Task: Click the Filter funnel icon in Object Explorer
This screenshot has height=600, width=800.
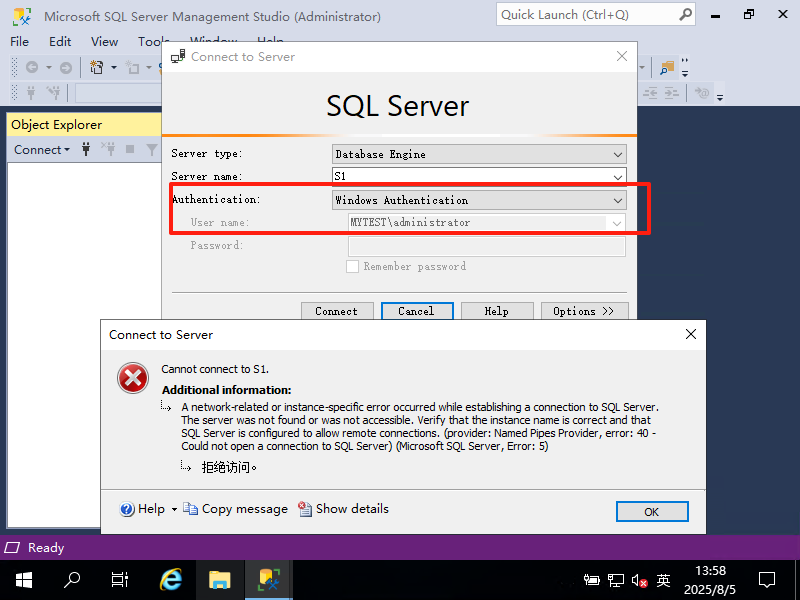Action: pos(152,149)
